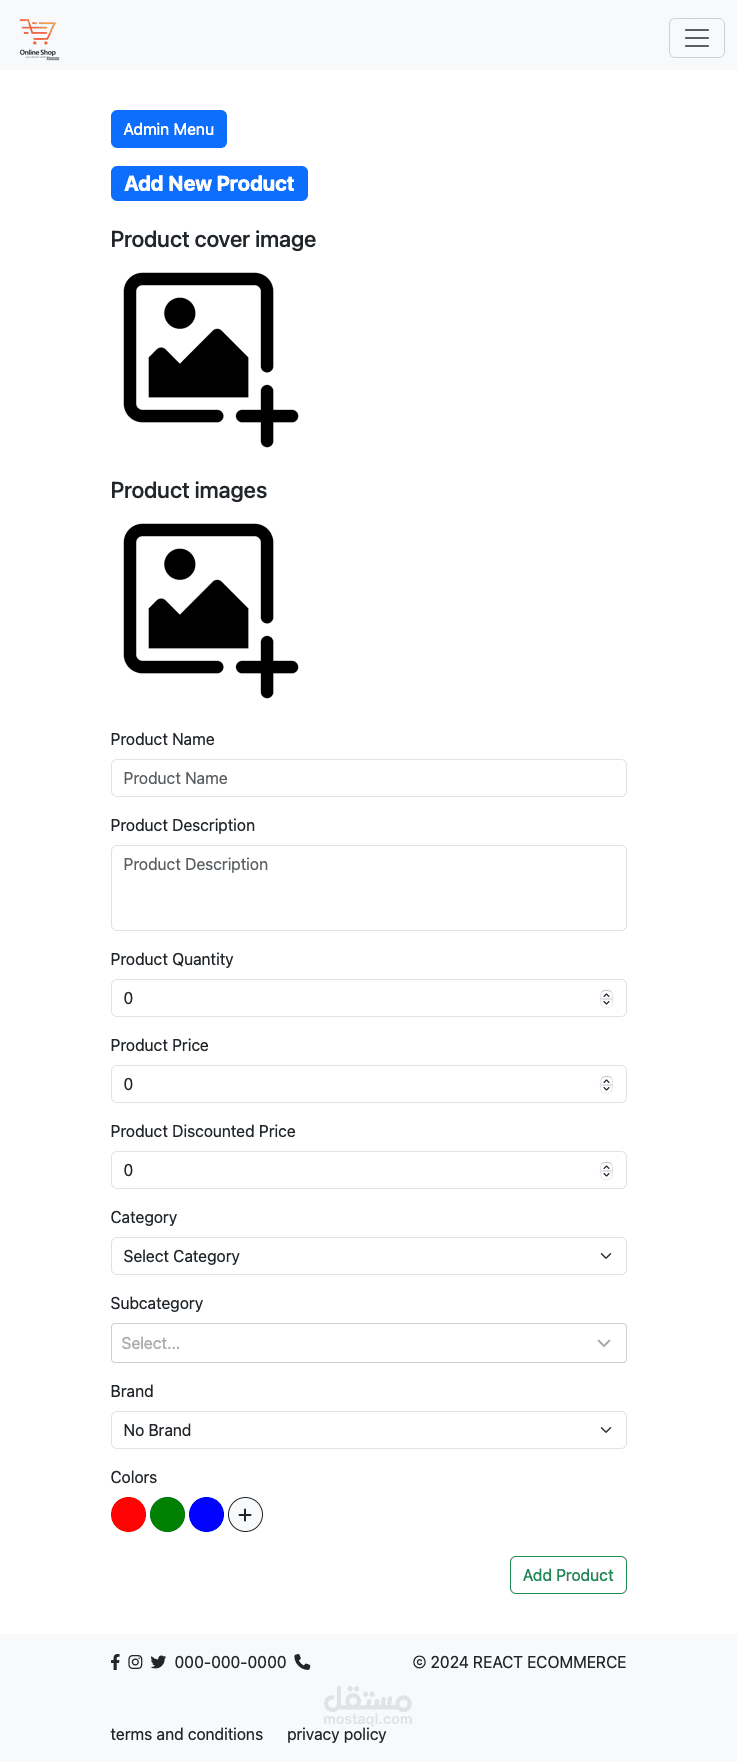The height and width of the screenshot is (1762, 737).
Task: Open the terms and conditions link
Action: coord(187,1734)
